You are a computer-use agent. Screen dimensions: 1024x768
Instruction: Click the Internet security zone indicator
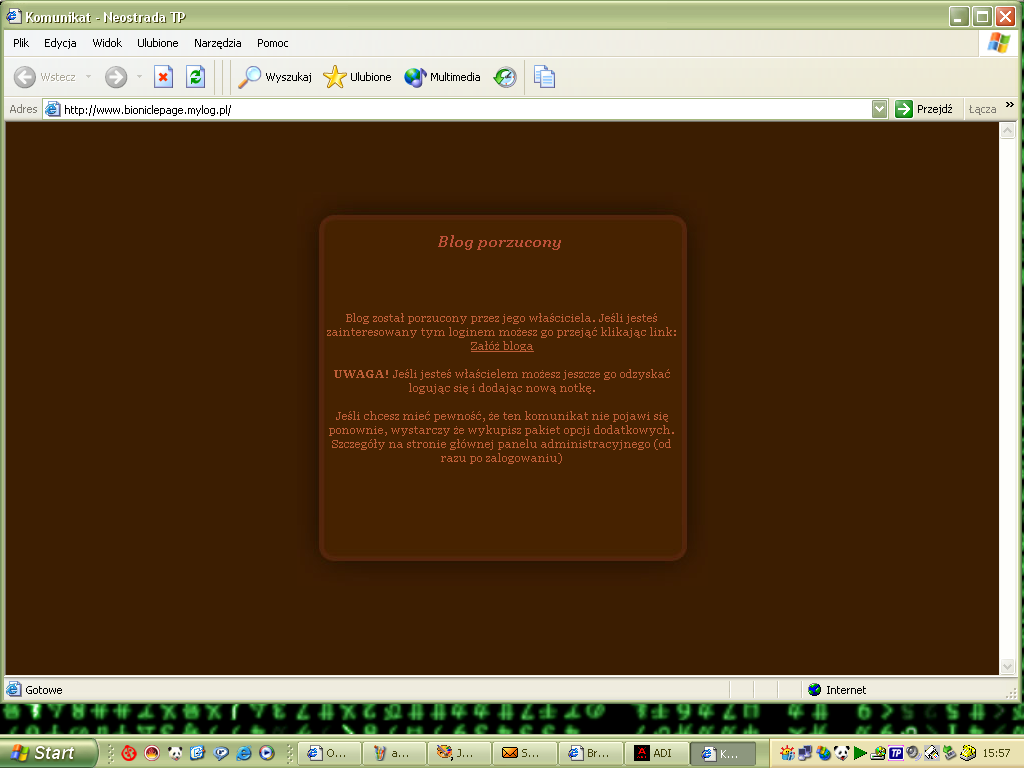pyautogui.click(x=837, y=690)
